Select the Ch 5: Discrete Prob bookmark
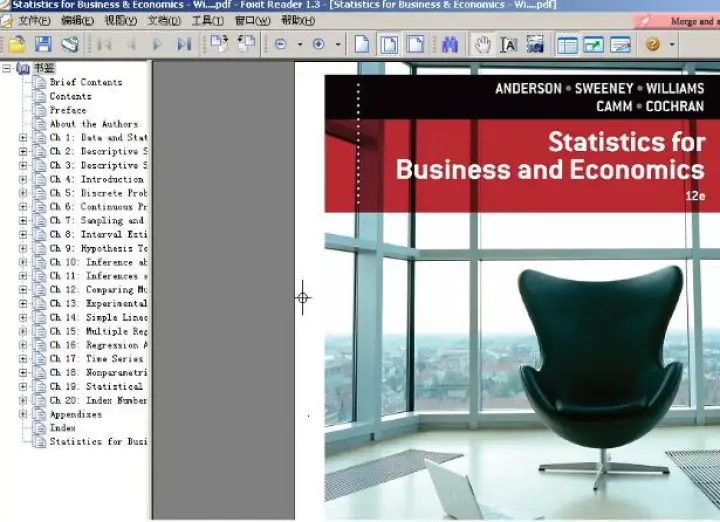Viewport: 720px width, 522px height. [x=98, y=193]
